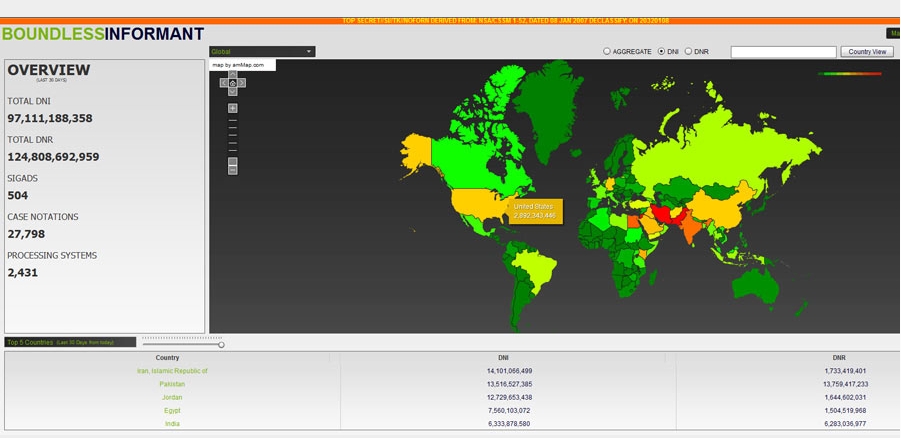Pan the map right with arrow

tap(242, 84)
